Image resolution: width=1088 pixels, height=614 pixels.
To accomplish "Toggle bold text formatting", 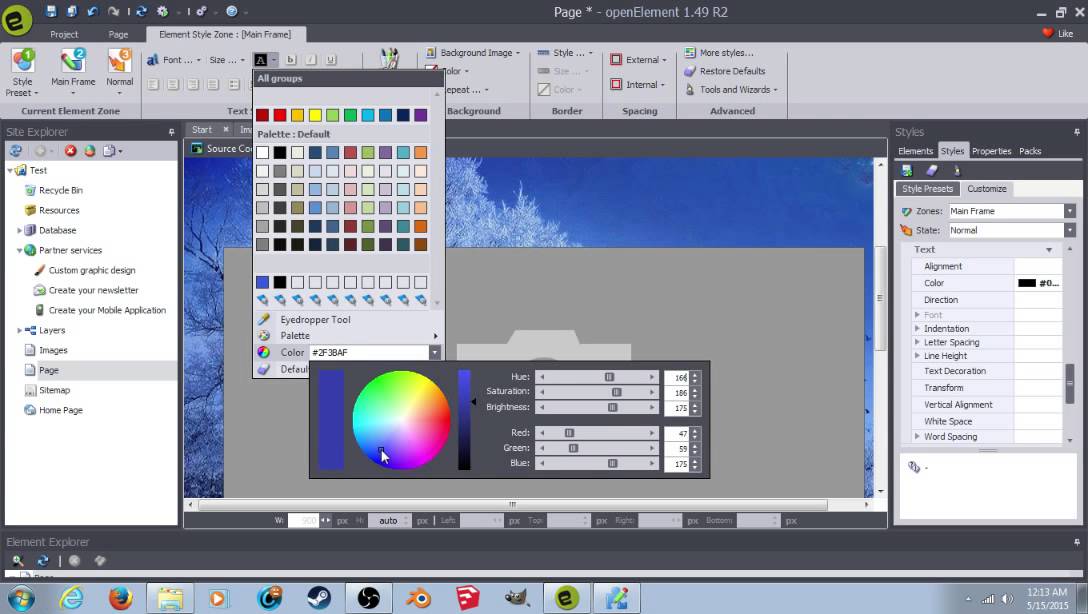I will coord(291,60).
